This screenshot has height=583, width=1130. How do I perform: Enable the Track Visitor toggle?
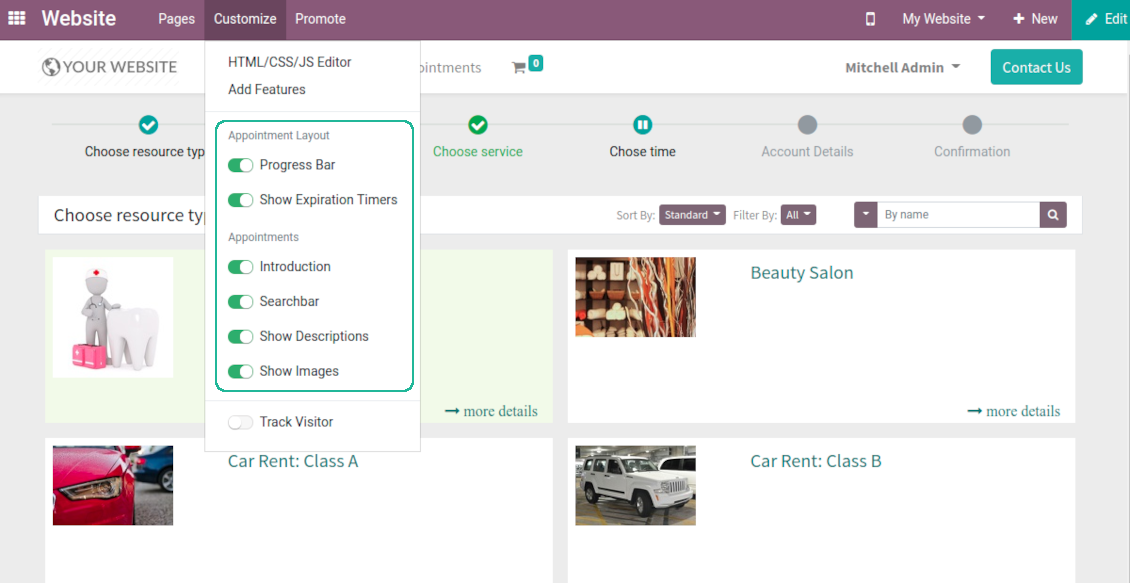pos(240,422)
